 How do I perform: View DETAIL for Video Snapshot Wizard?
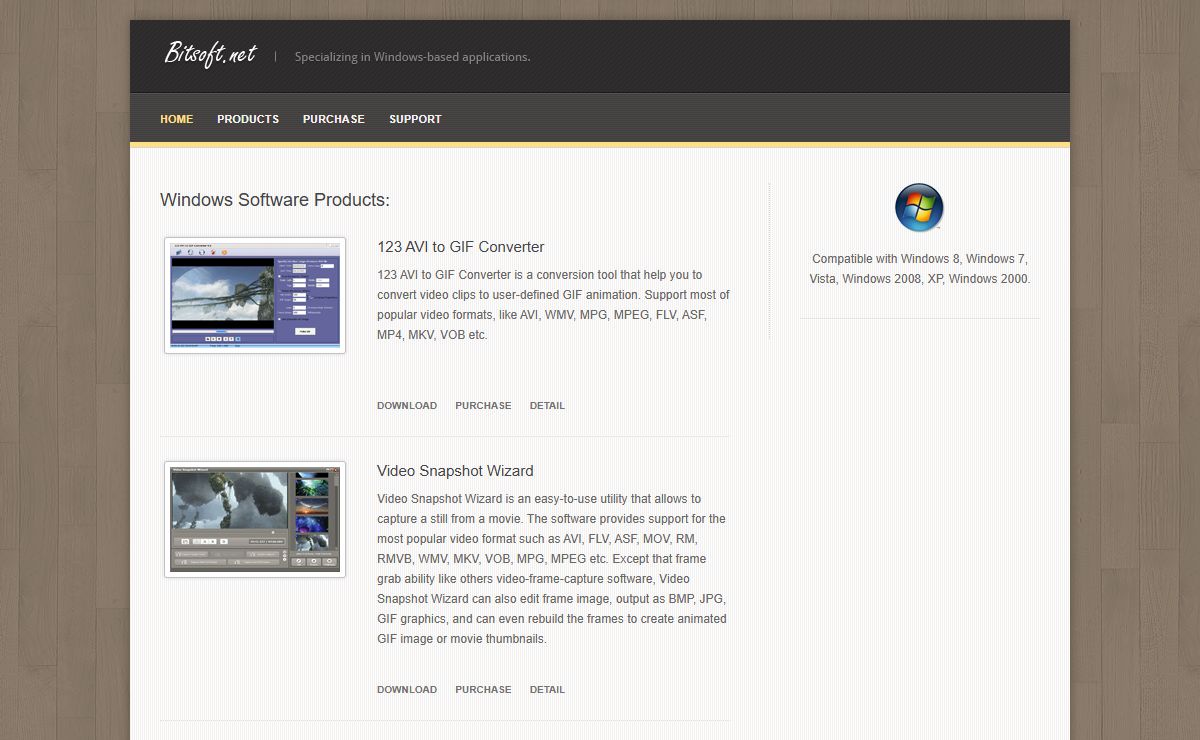(x=547, y=690)
